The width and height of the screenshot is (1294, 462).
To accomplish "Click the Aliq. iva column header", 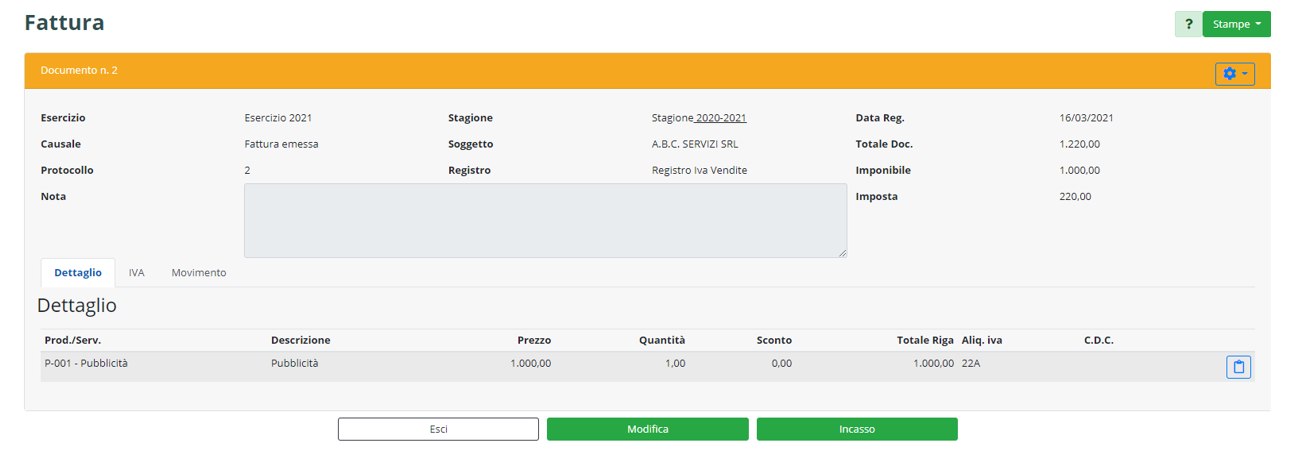I will tap(982, 341).
